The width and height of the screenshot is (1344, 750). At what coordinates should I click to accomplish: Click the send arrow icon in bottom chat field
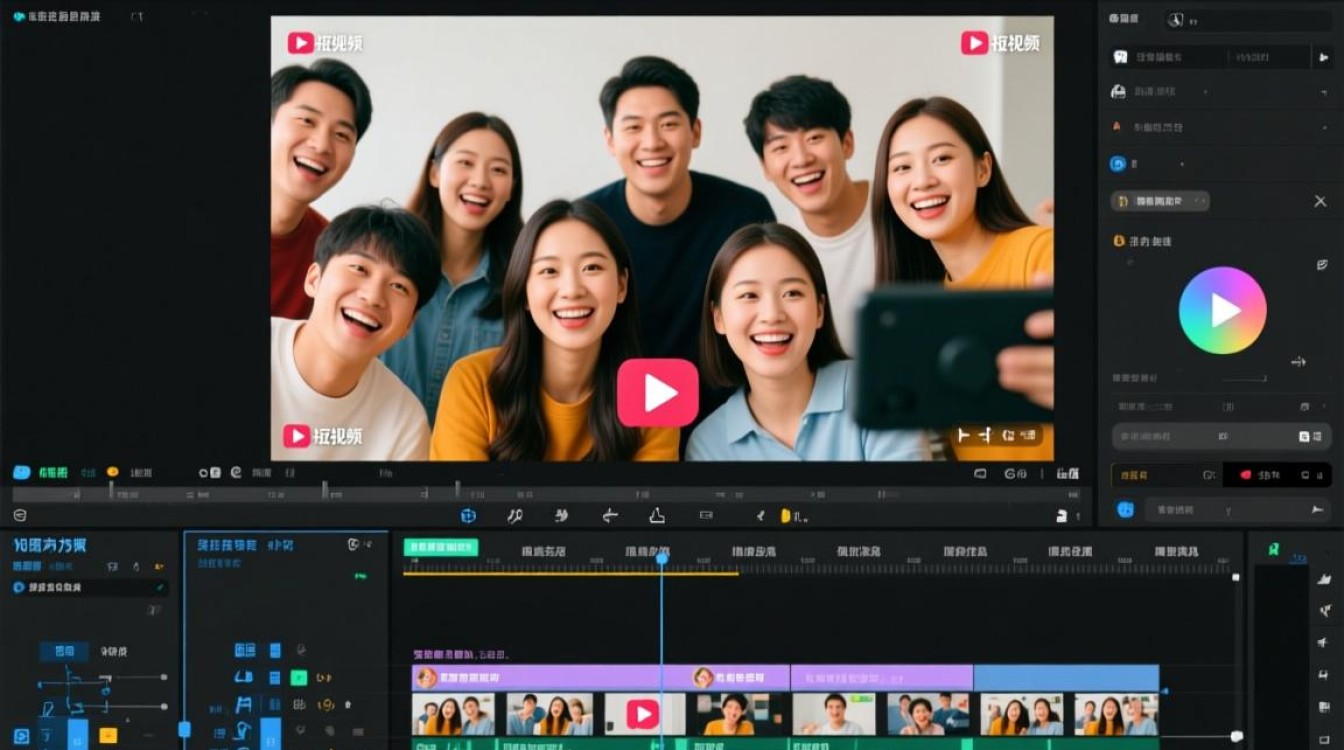coord(1317,510)
